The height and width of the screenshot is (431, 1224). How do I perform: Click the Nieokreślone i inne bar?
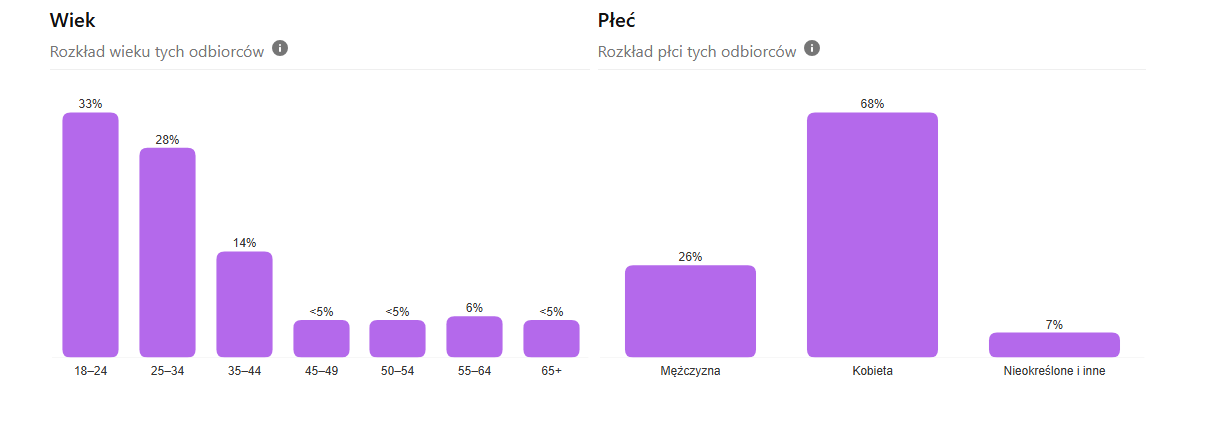coord(1054,344)
